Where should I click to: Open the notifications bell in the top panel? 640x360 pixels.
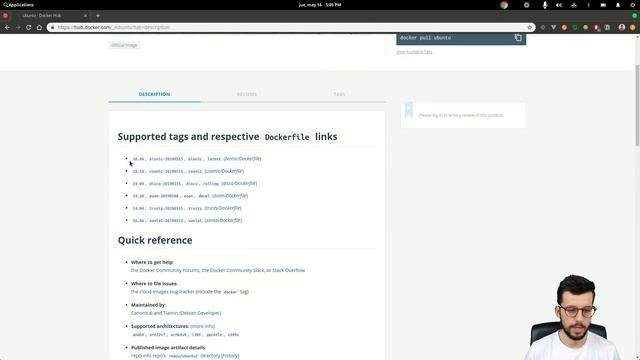click(618, 5)
